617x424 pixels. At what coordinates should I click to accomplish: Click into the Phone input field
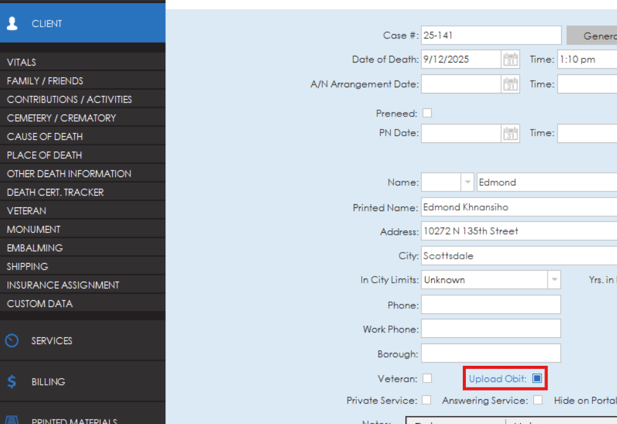click(x=490, y=305)
